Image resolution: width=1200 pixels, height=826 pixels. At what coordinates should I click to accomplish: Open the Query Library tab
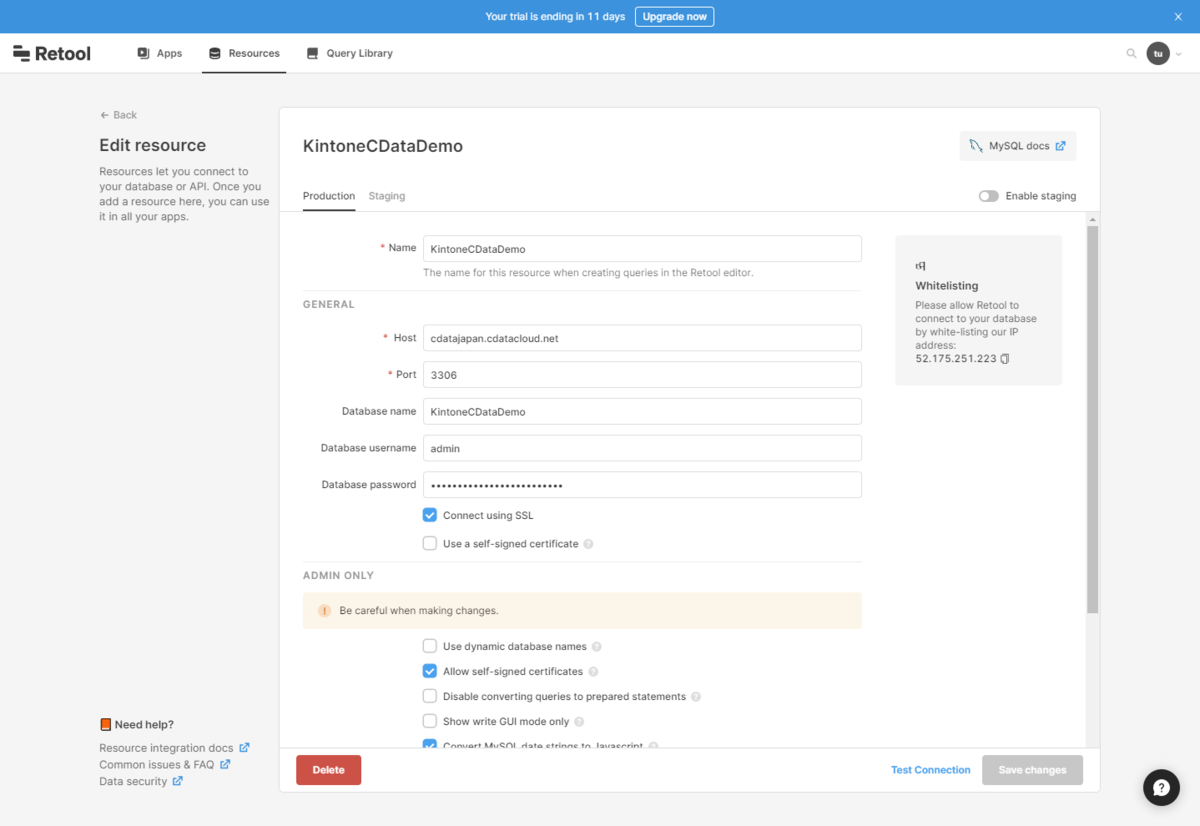pos(349,53)
